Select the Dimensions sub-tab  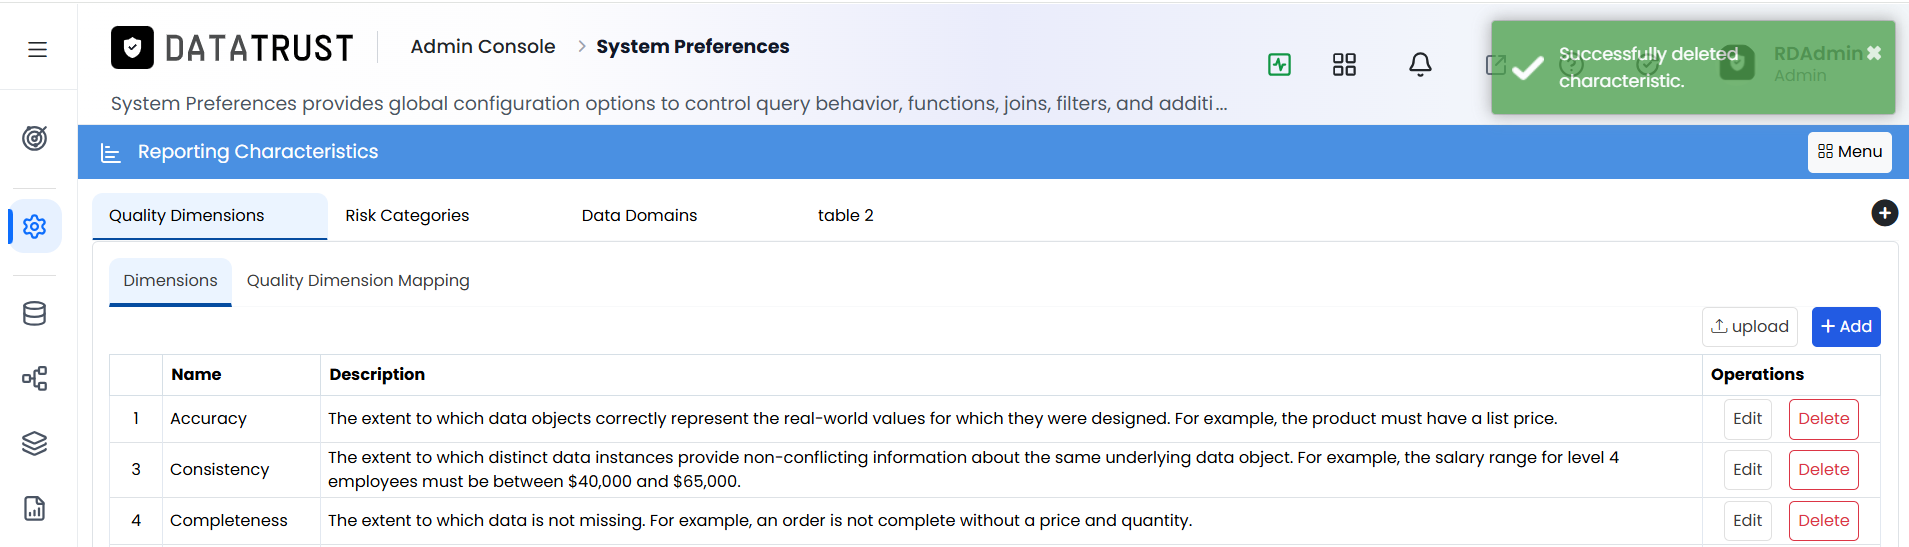170,281
